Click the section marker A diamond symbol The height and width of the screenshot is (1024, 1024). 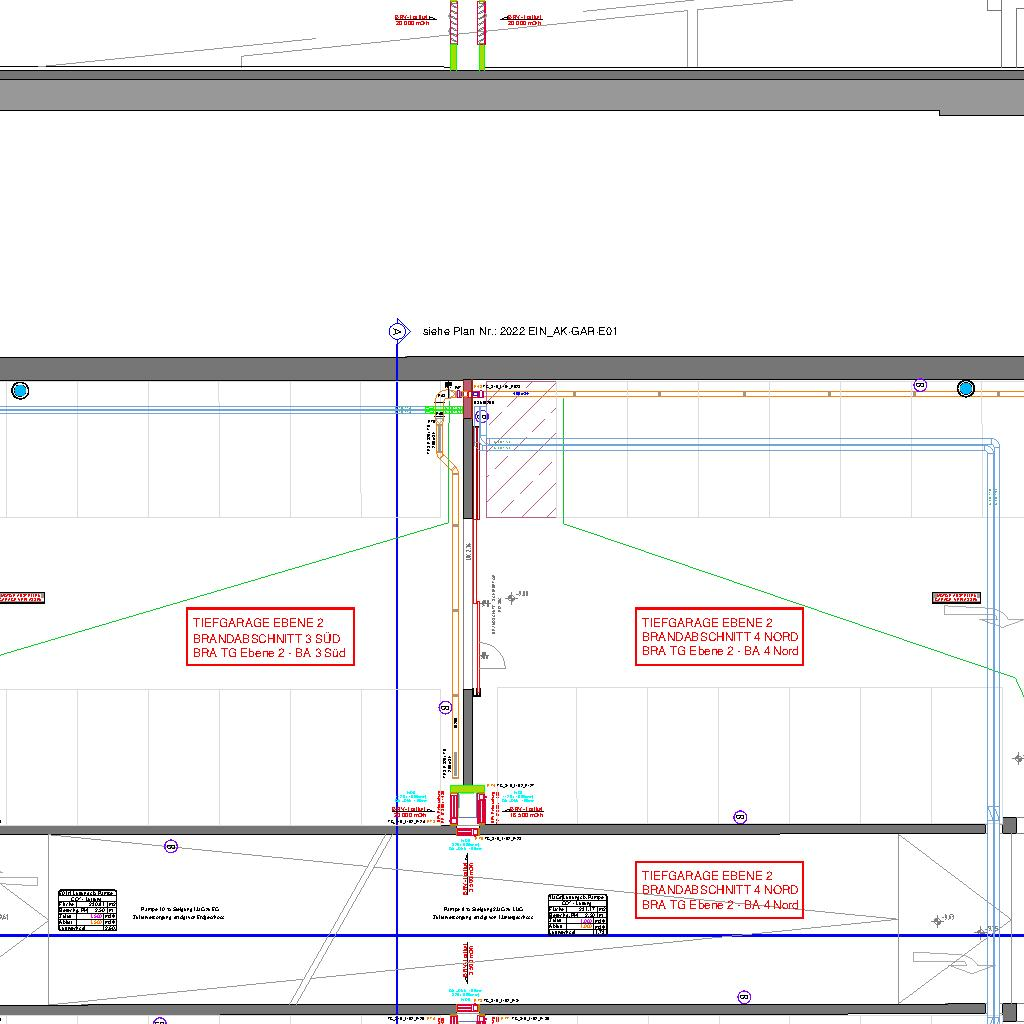click(x=397, y=331)
